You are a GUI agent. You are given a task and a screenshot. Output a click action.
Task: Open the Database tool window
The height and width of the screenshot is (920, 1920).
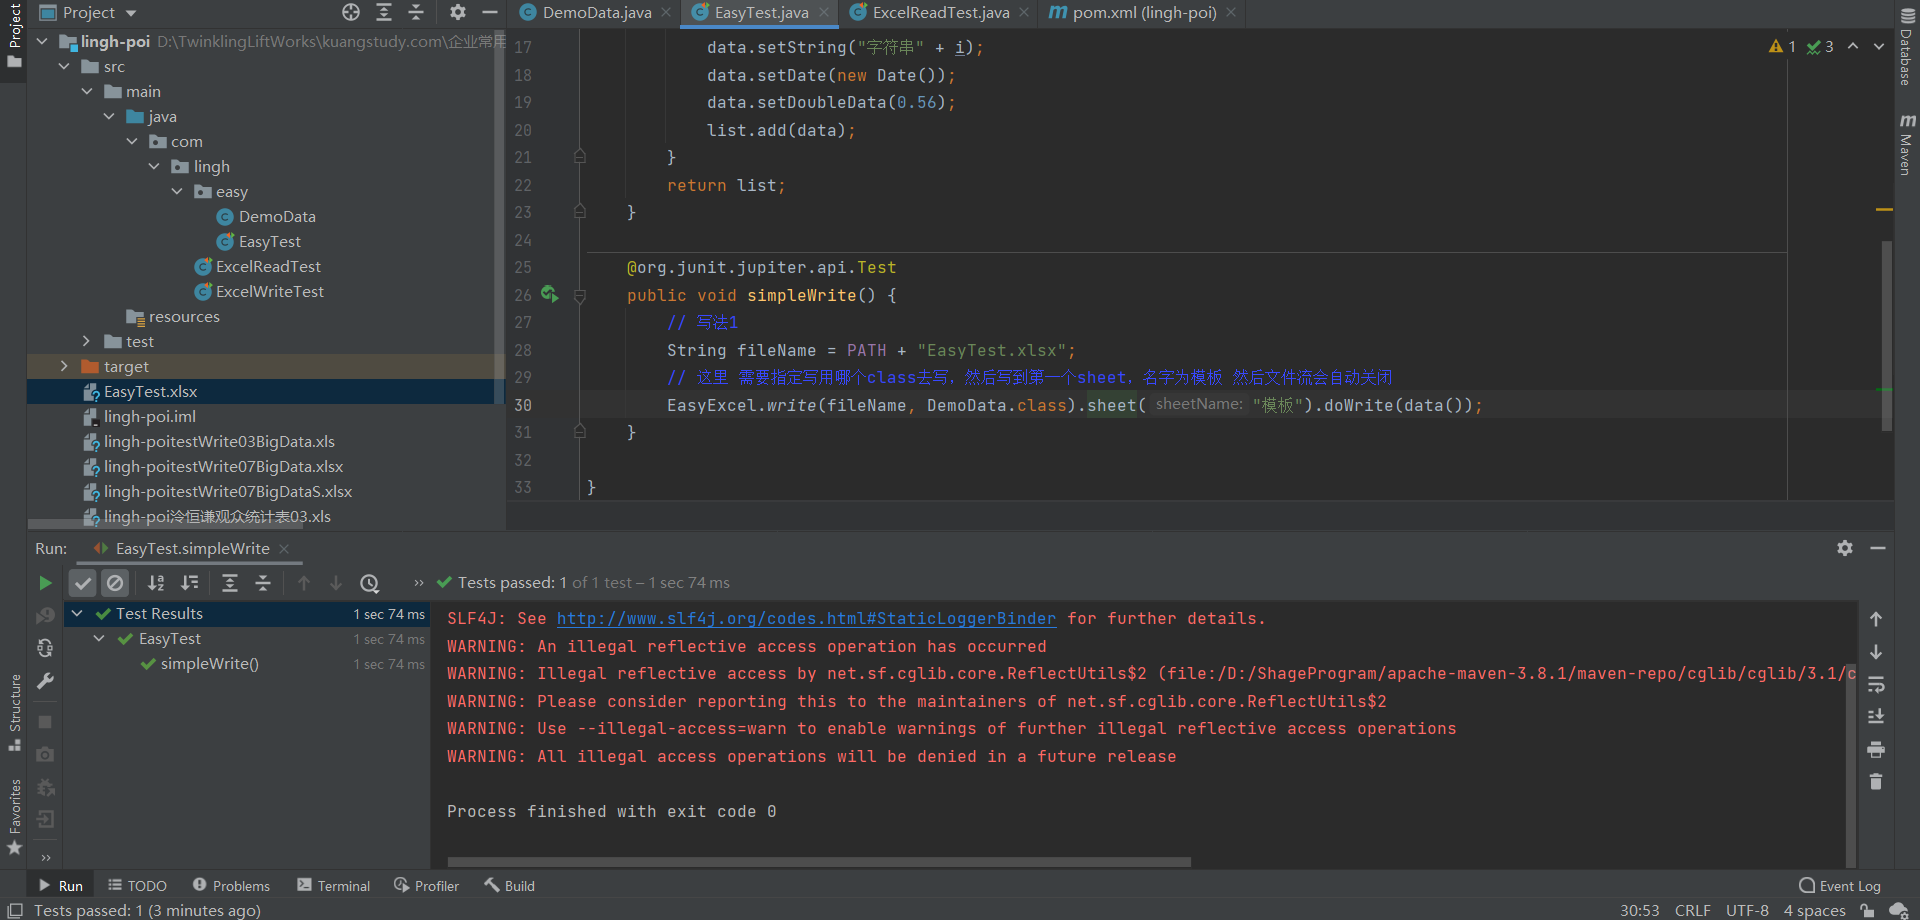(x=1907, y=47)
